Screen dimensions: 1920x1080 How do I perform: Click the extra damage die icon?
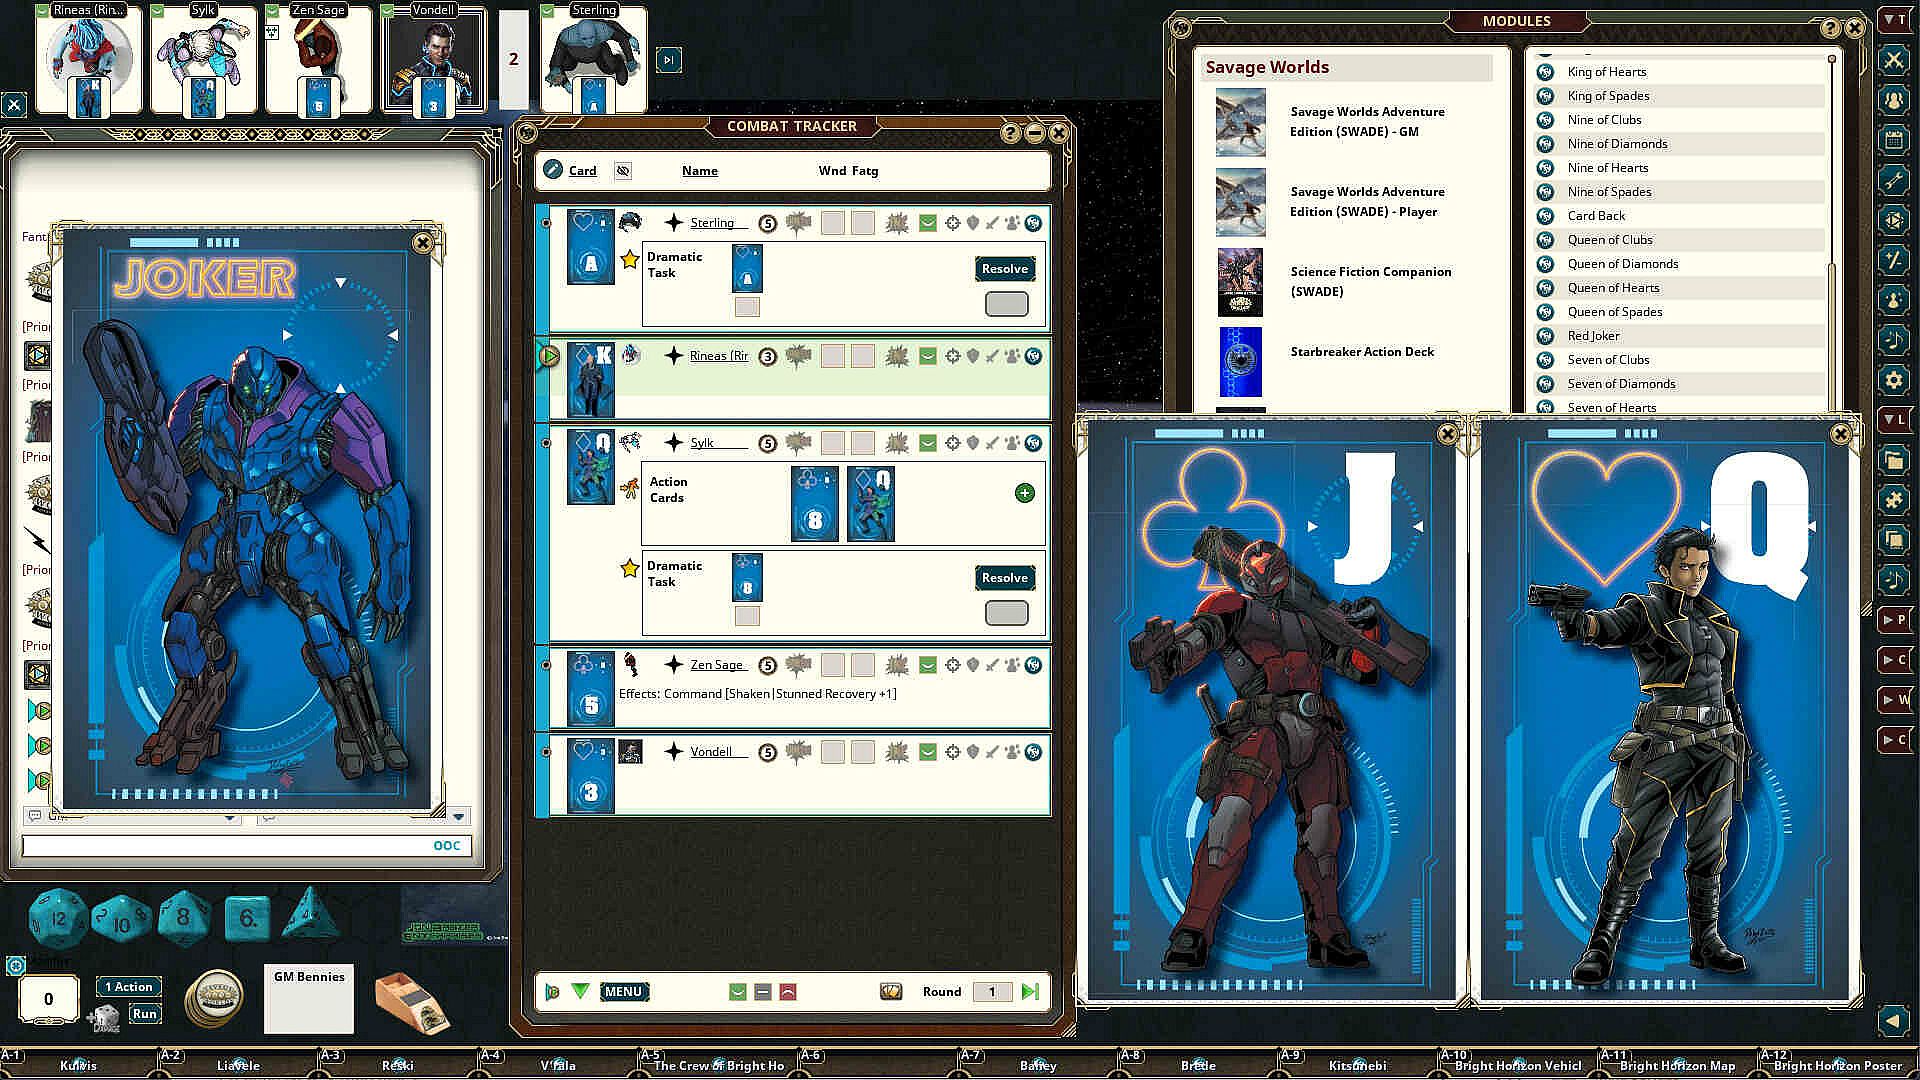click(104, 1018)
